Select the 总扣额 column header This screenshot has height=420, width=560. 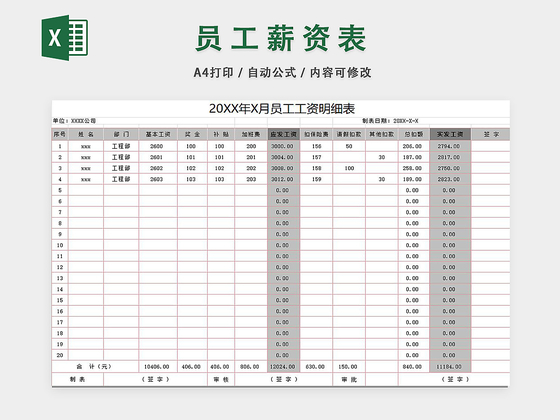point(414,134)
